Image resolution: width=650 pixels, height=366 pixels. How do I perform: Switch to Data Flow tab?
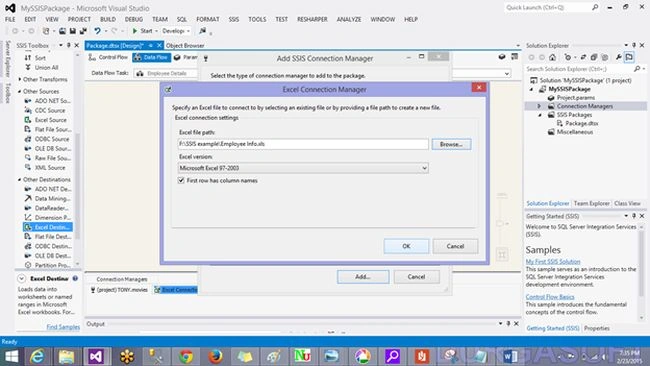pyautogui.click(x=151, y=57)
